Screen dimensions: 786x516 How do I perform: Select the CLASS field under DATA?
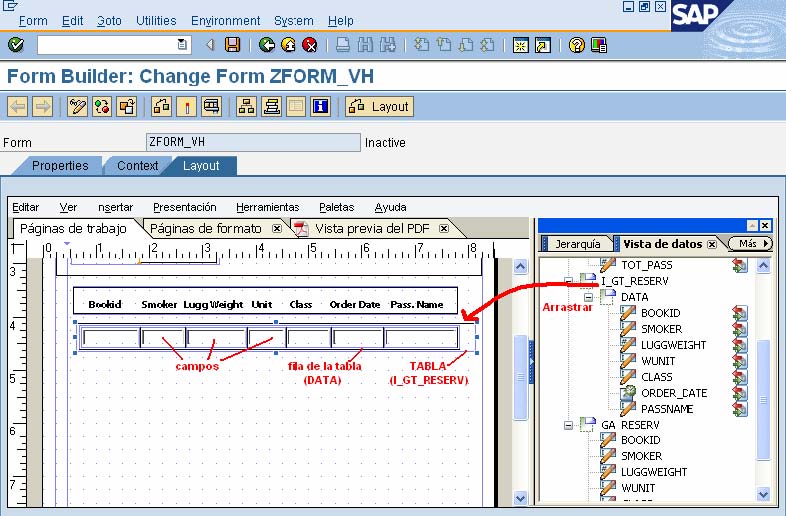point(657,377)
